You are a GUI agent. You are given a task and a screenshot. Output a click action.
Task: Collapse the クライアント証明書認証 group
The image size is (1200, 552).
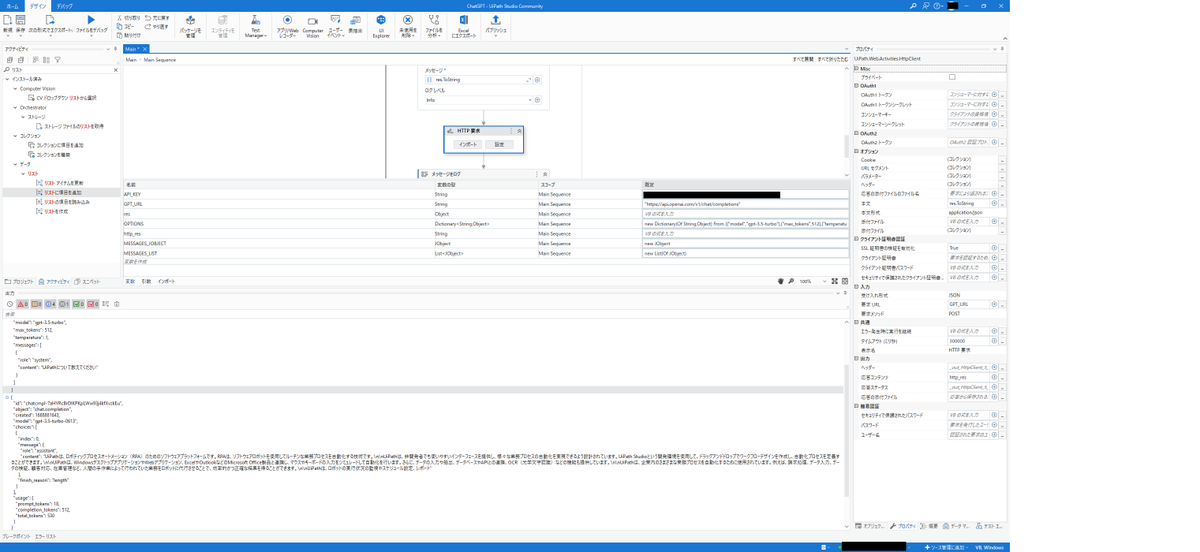click(x=857, y=239)
